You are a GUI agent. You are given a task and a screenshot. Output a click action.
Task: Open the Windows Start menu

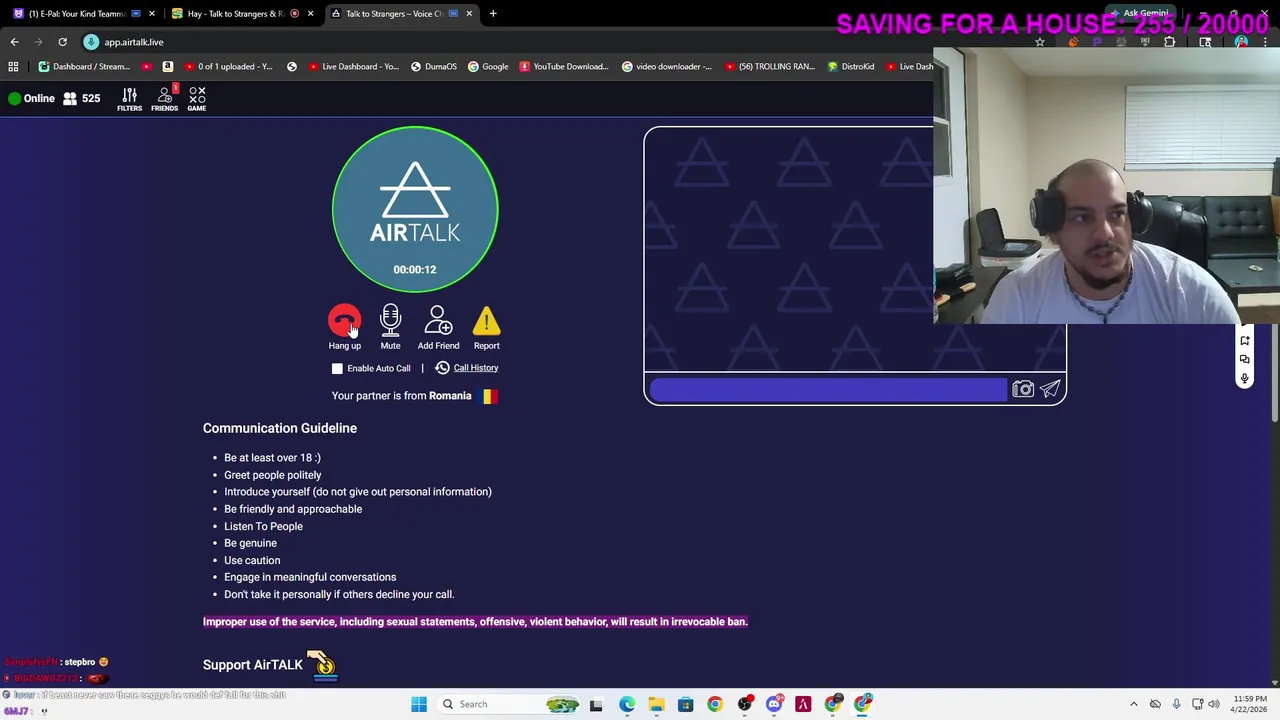pyautogui.click(x=419, y=704)
